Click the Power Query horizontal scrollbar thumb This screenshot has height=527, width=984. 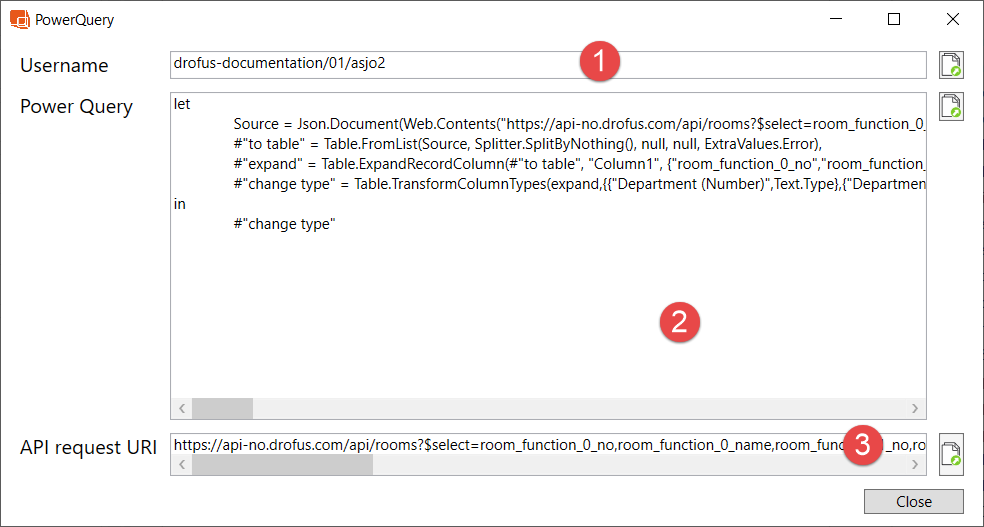click(222, 408)
